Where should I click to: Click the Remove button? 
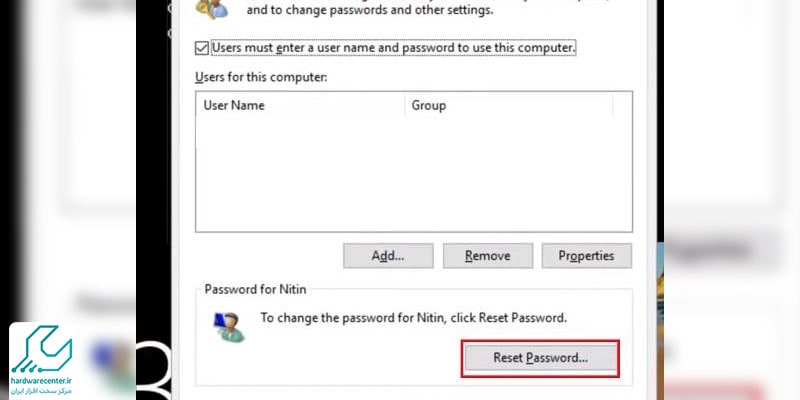[x=488, y=256]
